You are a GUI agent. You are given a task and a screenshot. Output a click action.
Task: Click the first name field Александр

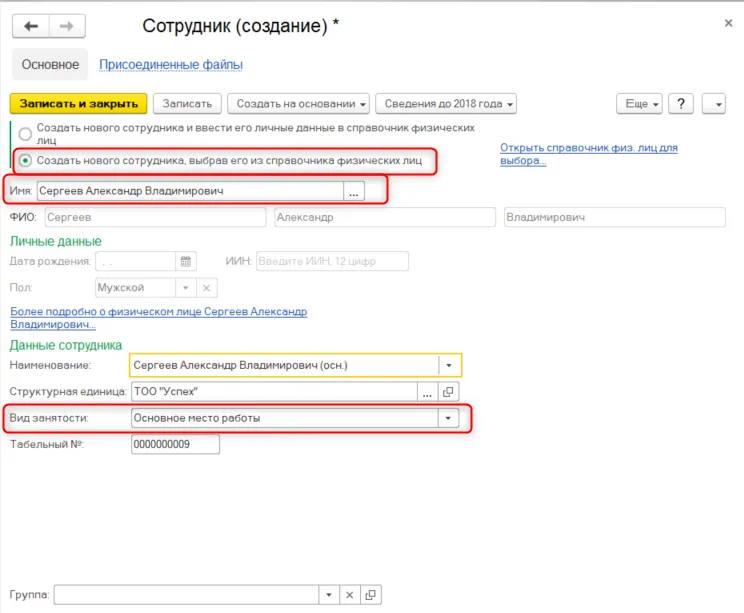click(385, 217)
